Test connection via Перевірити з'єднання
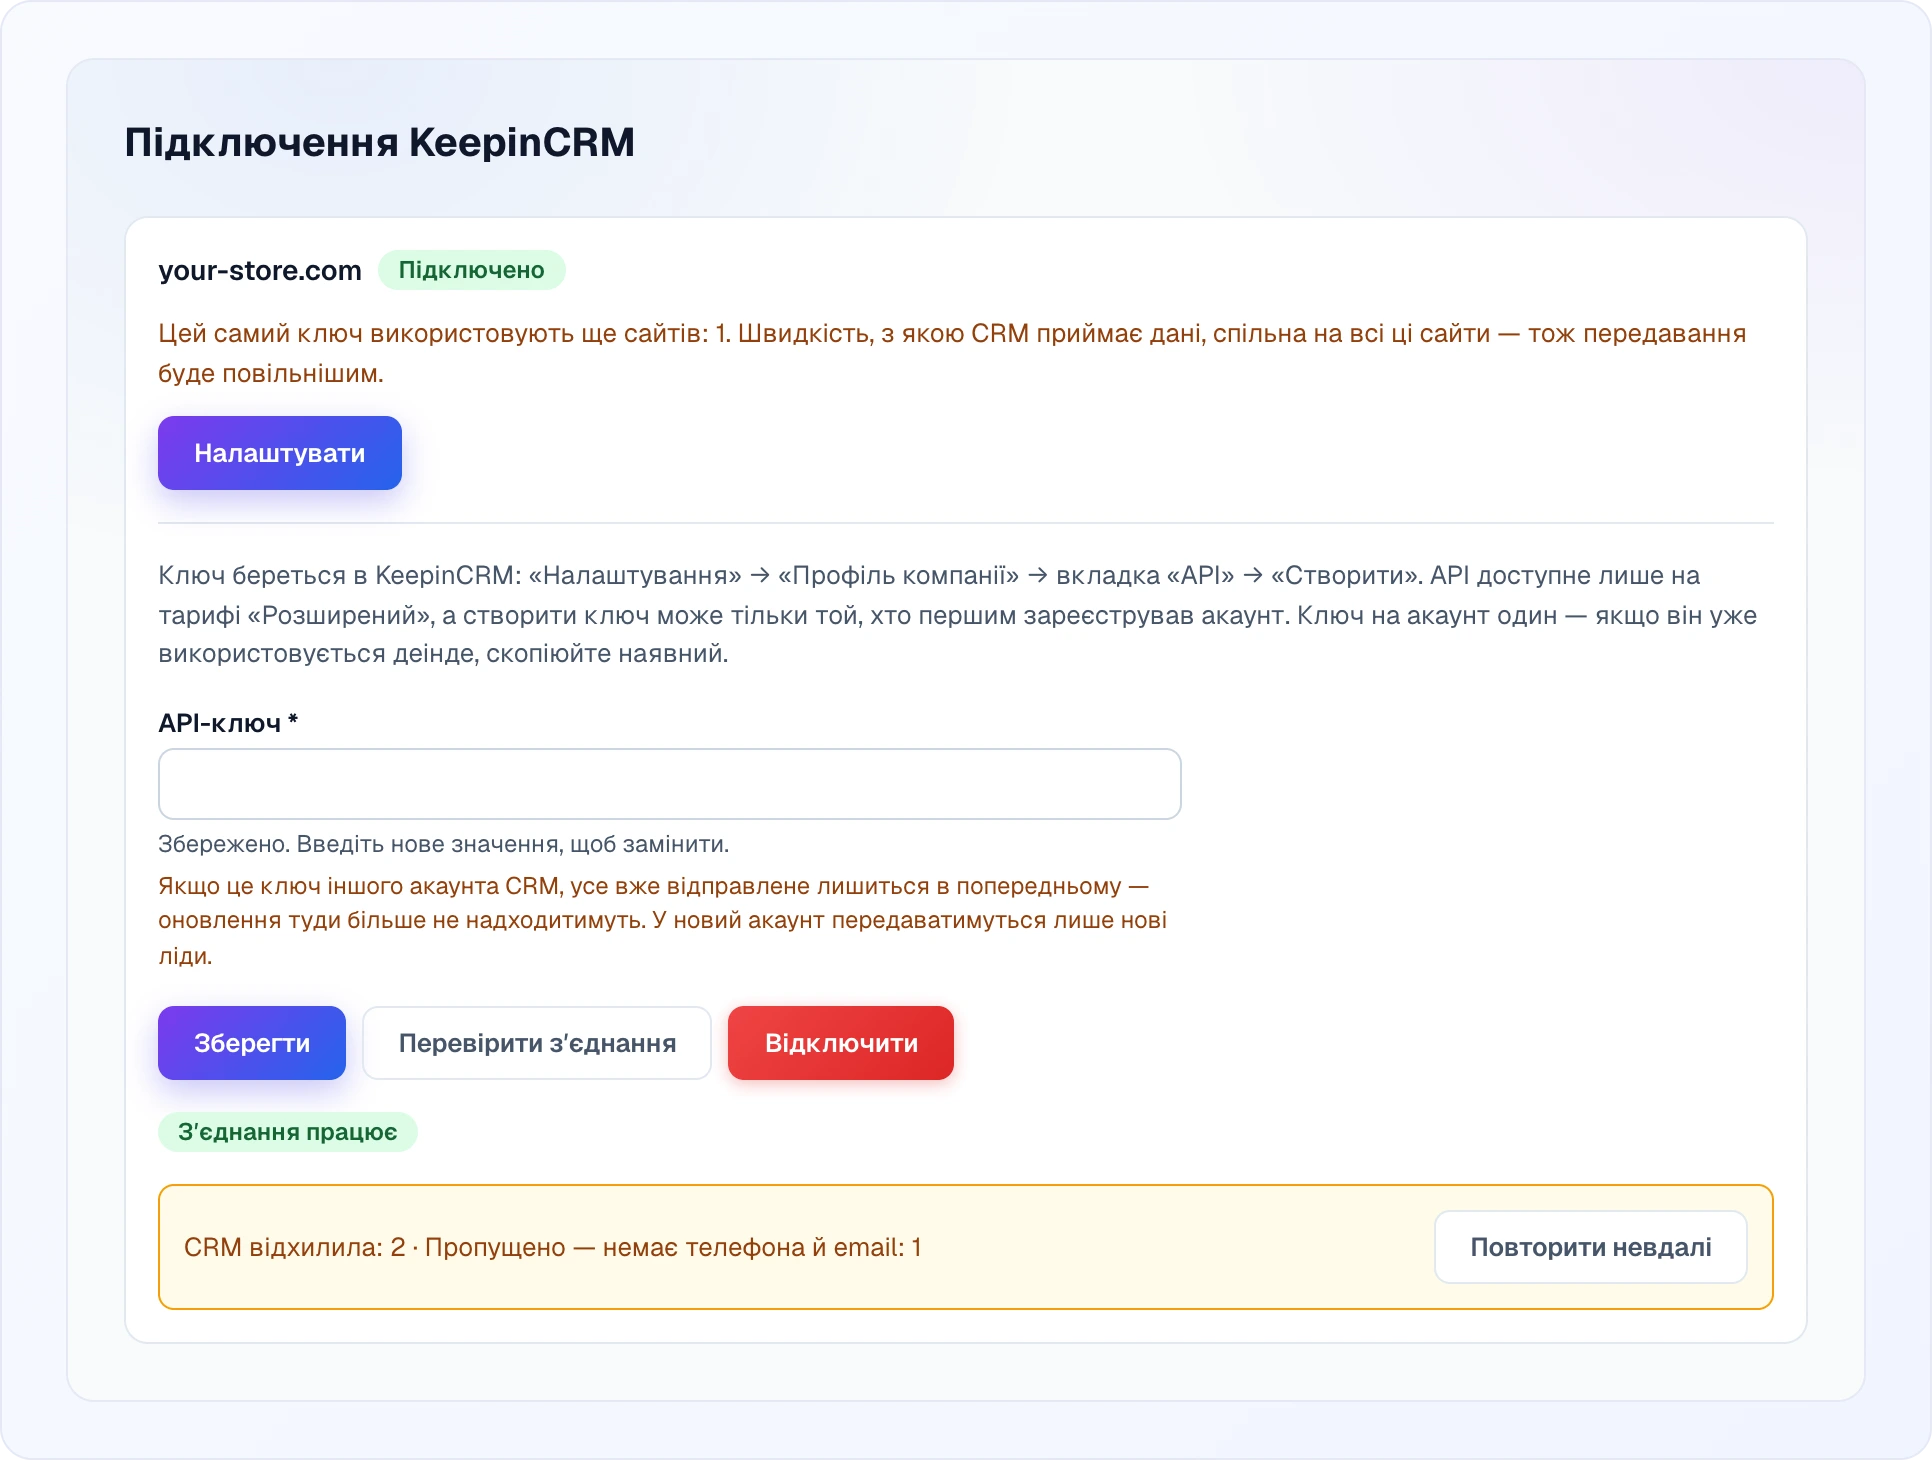The width and height of the screenshot is (1932, 1462). (537, 1043)
